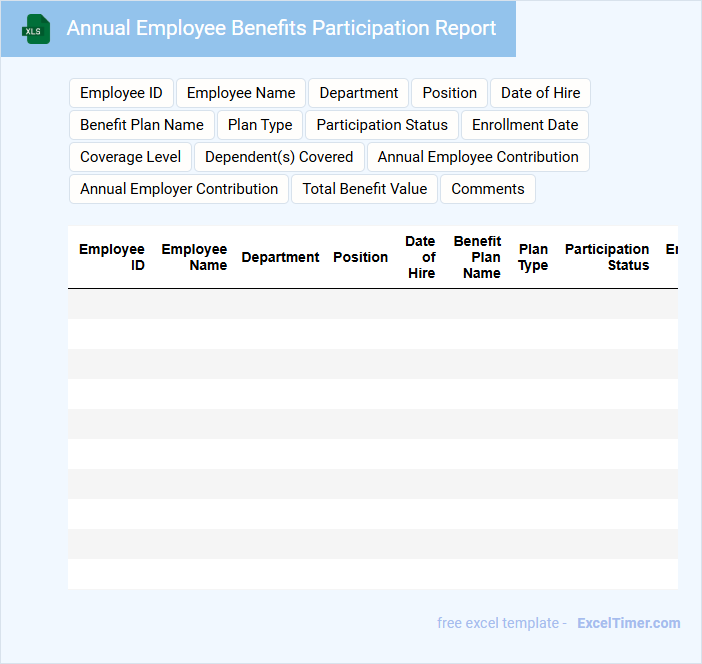The image size is (702, 664).
Task: Select the Enrollment Date tag
Action: point(525,125)
